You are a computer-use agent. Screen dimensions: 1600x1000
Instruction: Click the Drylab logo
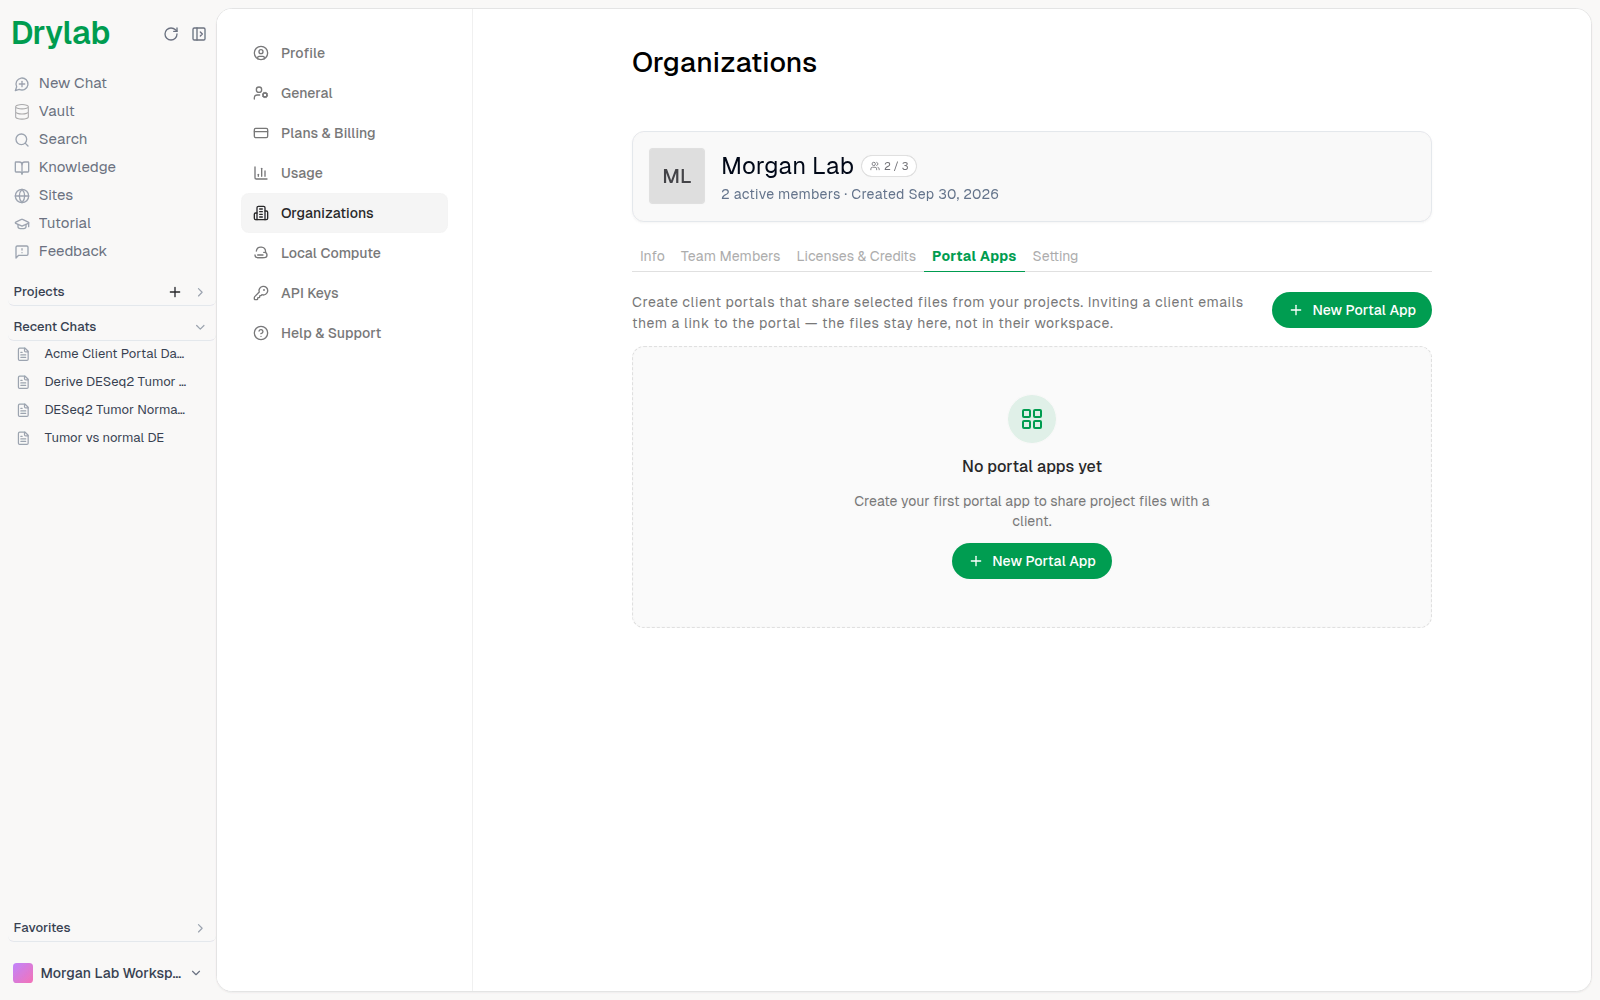61,34
